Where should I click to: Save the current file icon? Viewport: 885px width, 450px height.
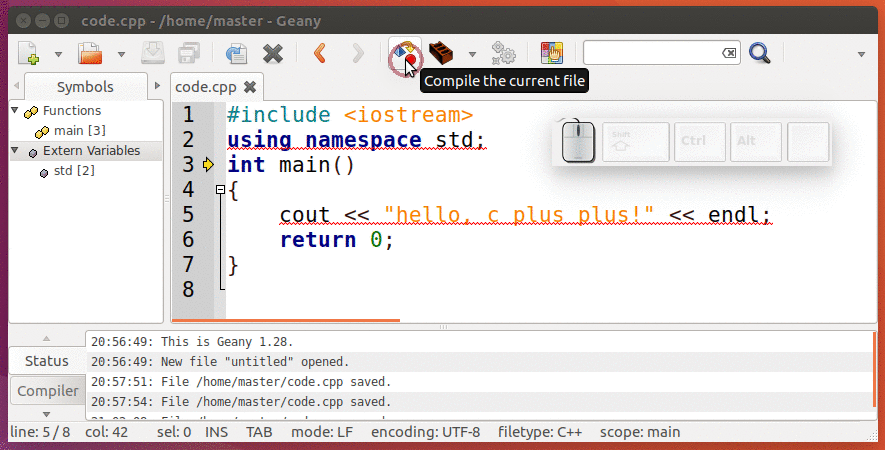click(152, 53)
